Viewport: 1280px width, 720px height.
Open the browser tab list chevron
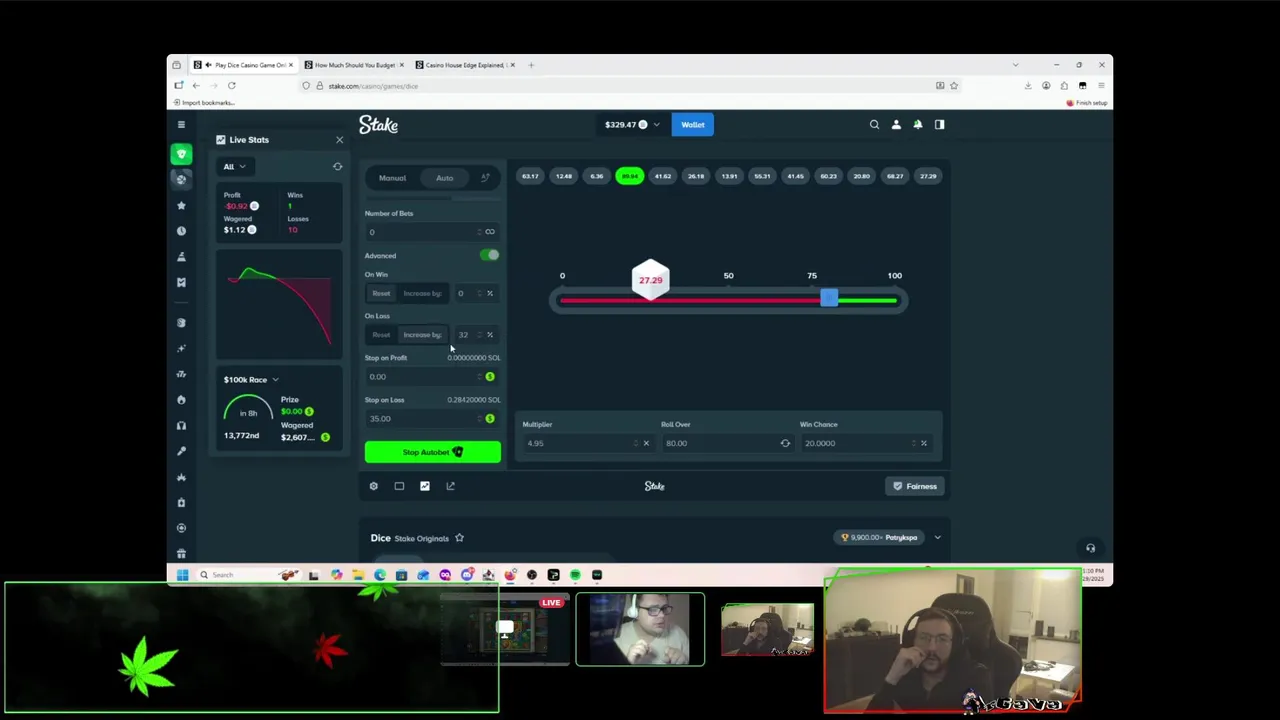pos(1015,65)
